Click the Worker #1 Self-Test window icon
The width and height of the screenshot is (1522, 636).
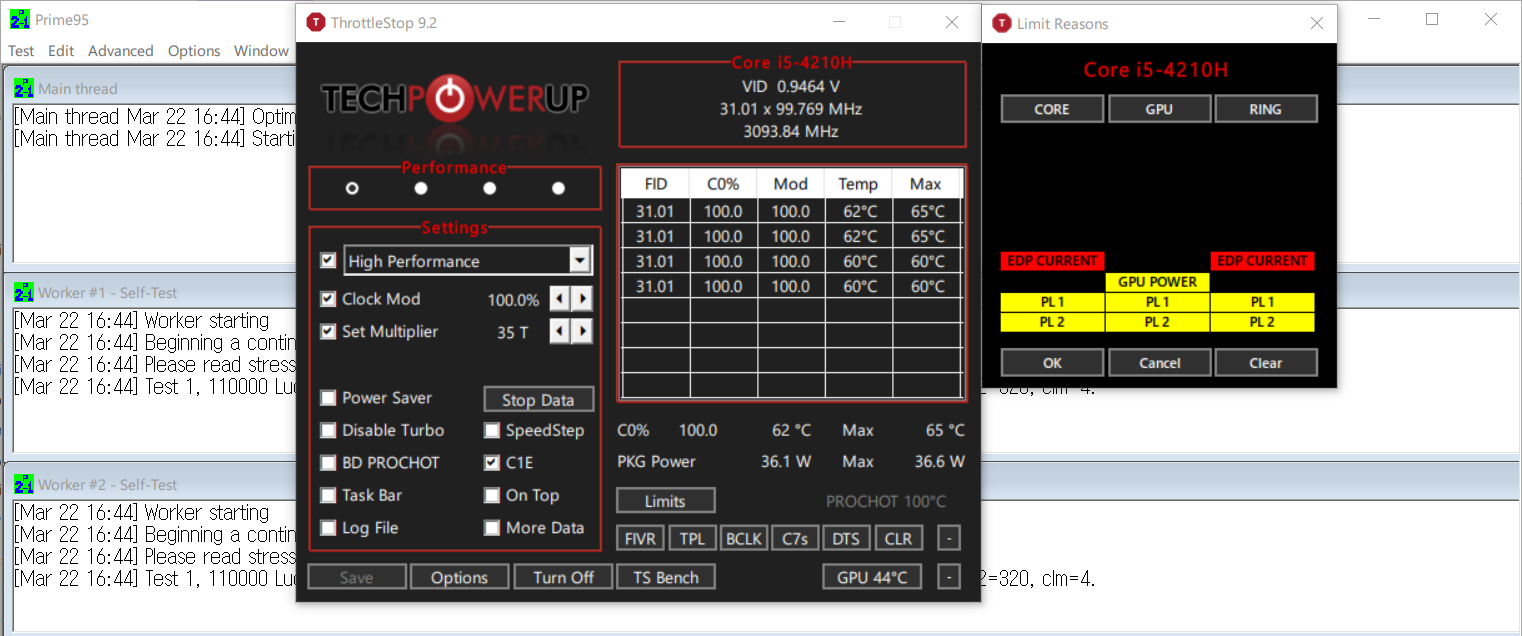[x=24, y=292]
